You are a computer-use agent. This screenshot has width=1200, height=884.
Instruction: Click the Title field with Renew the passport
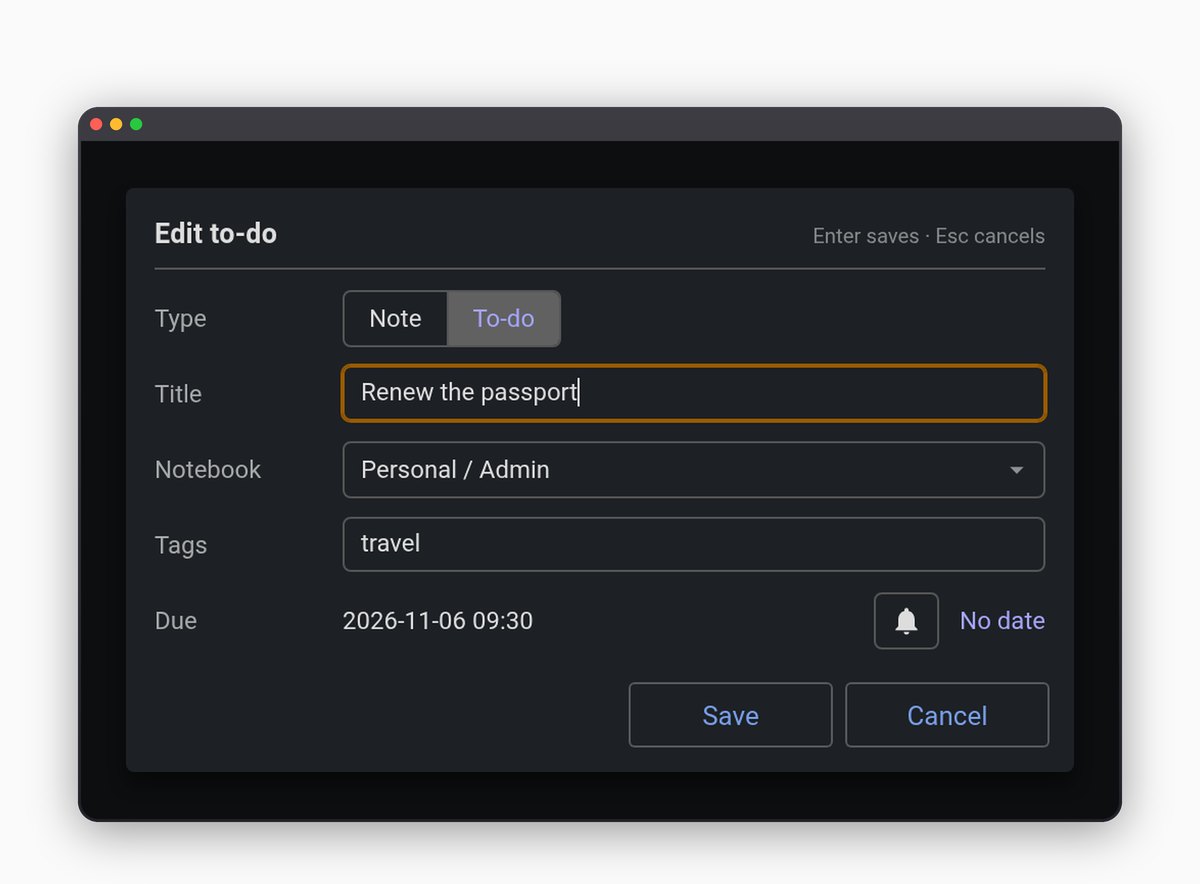694,393
